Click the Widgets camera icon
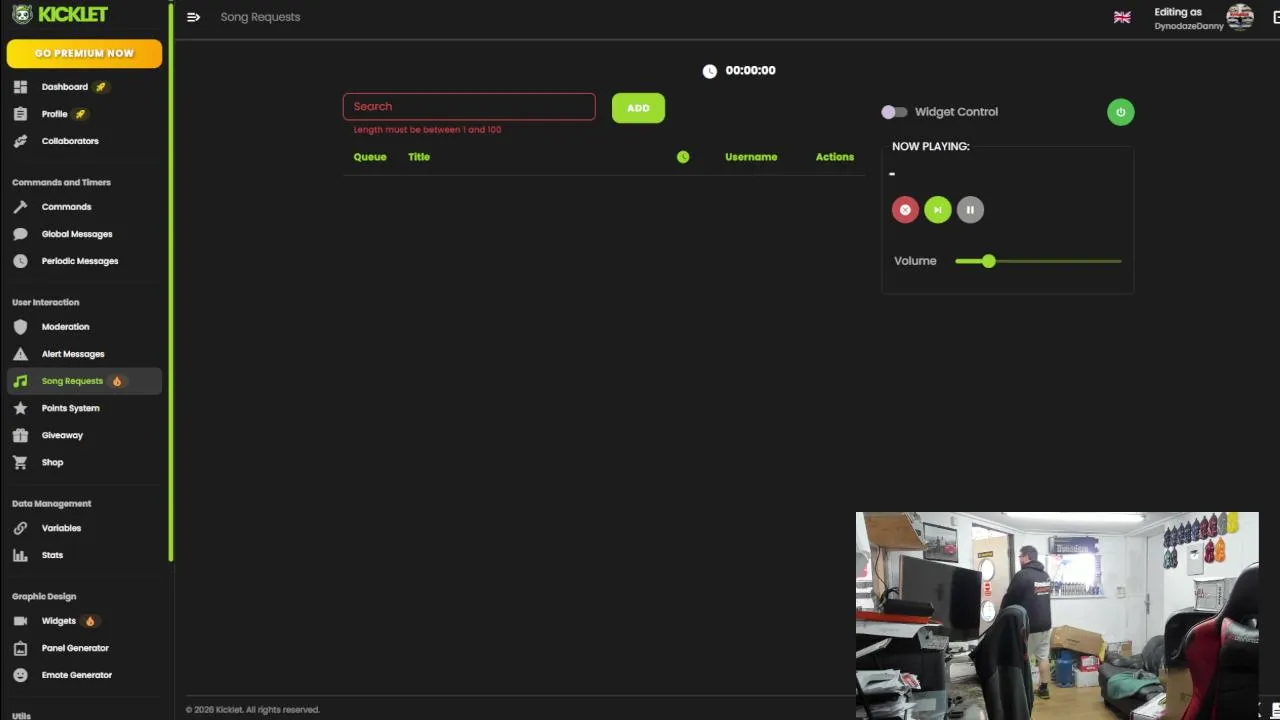1280x720 pixels. coord(20,621)
